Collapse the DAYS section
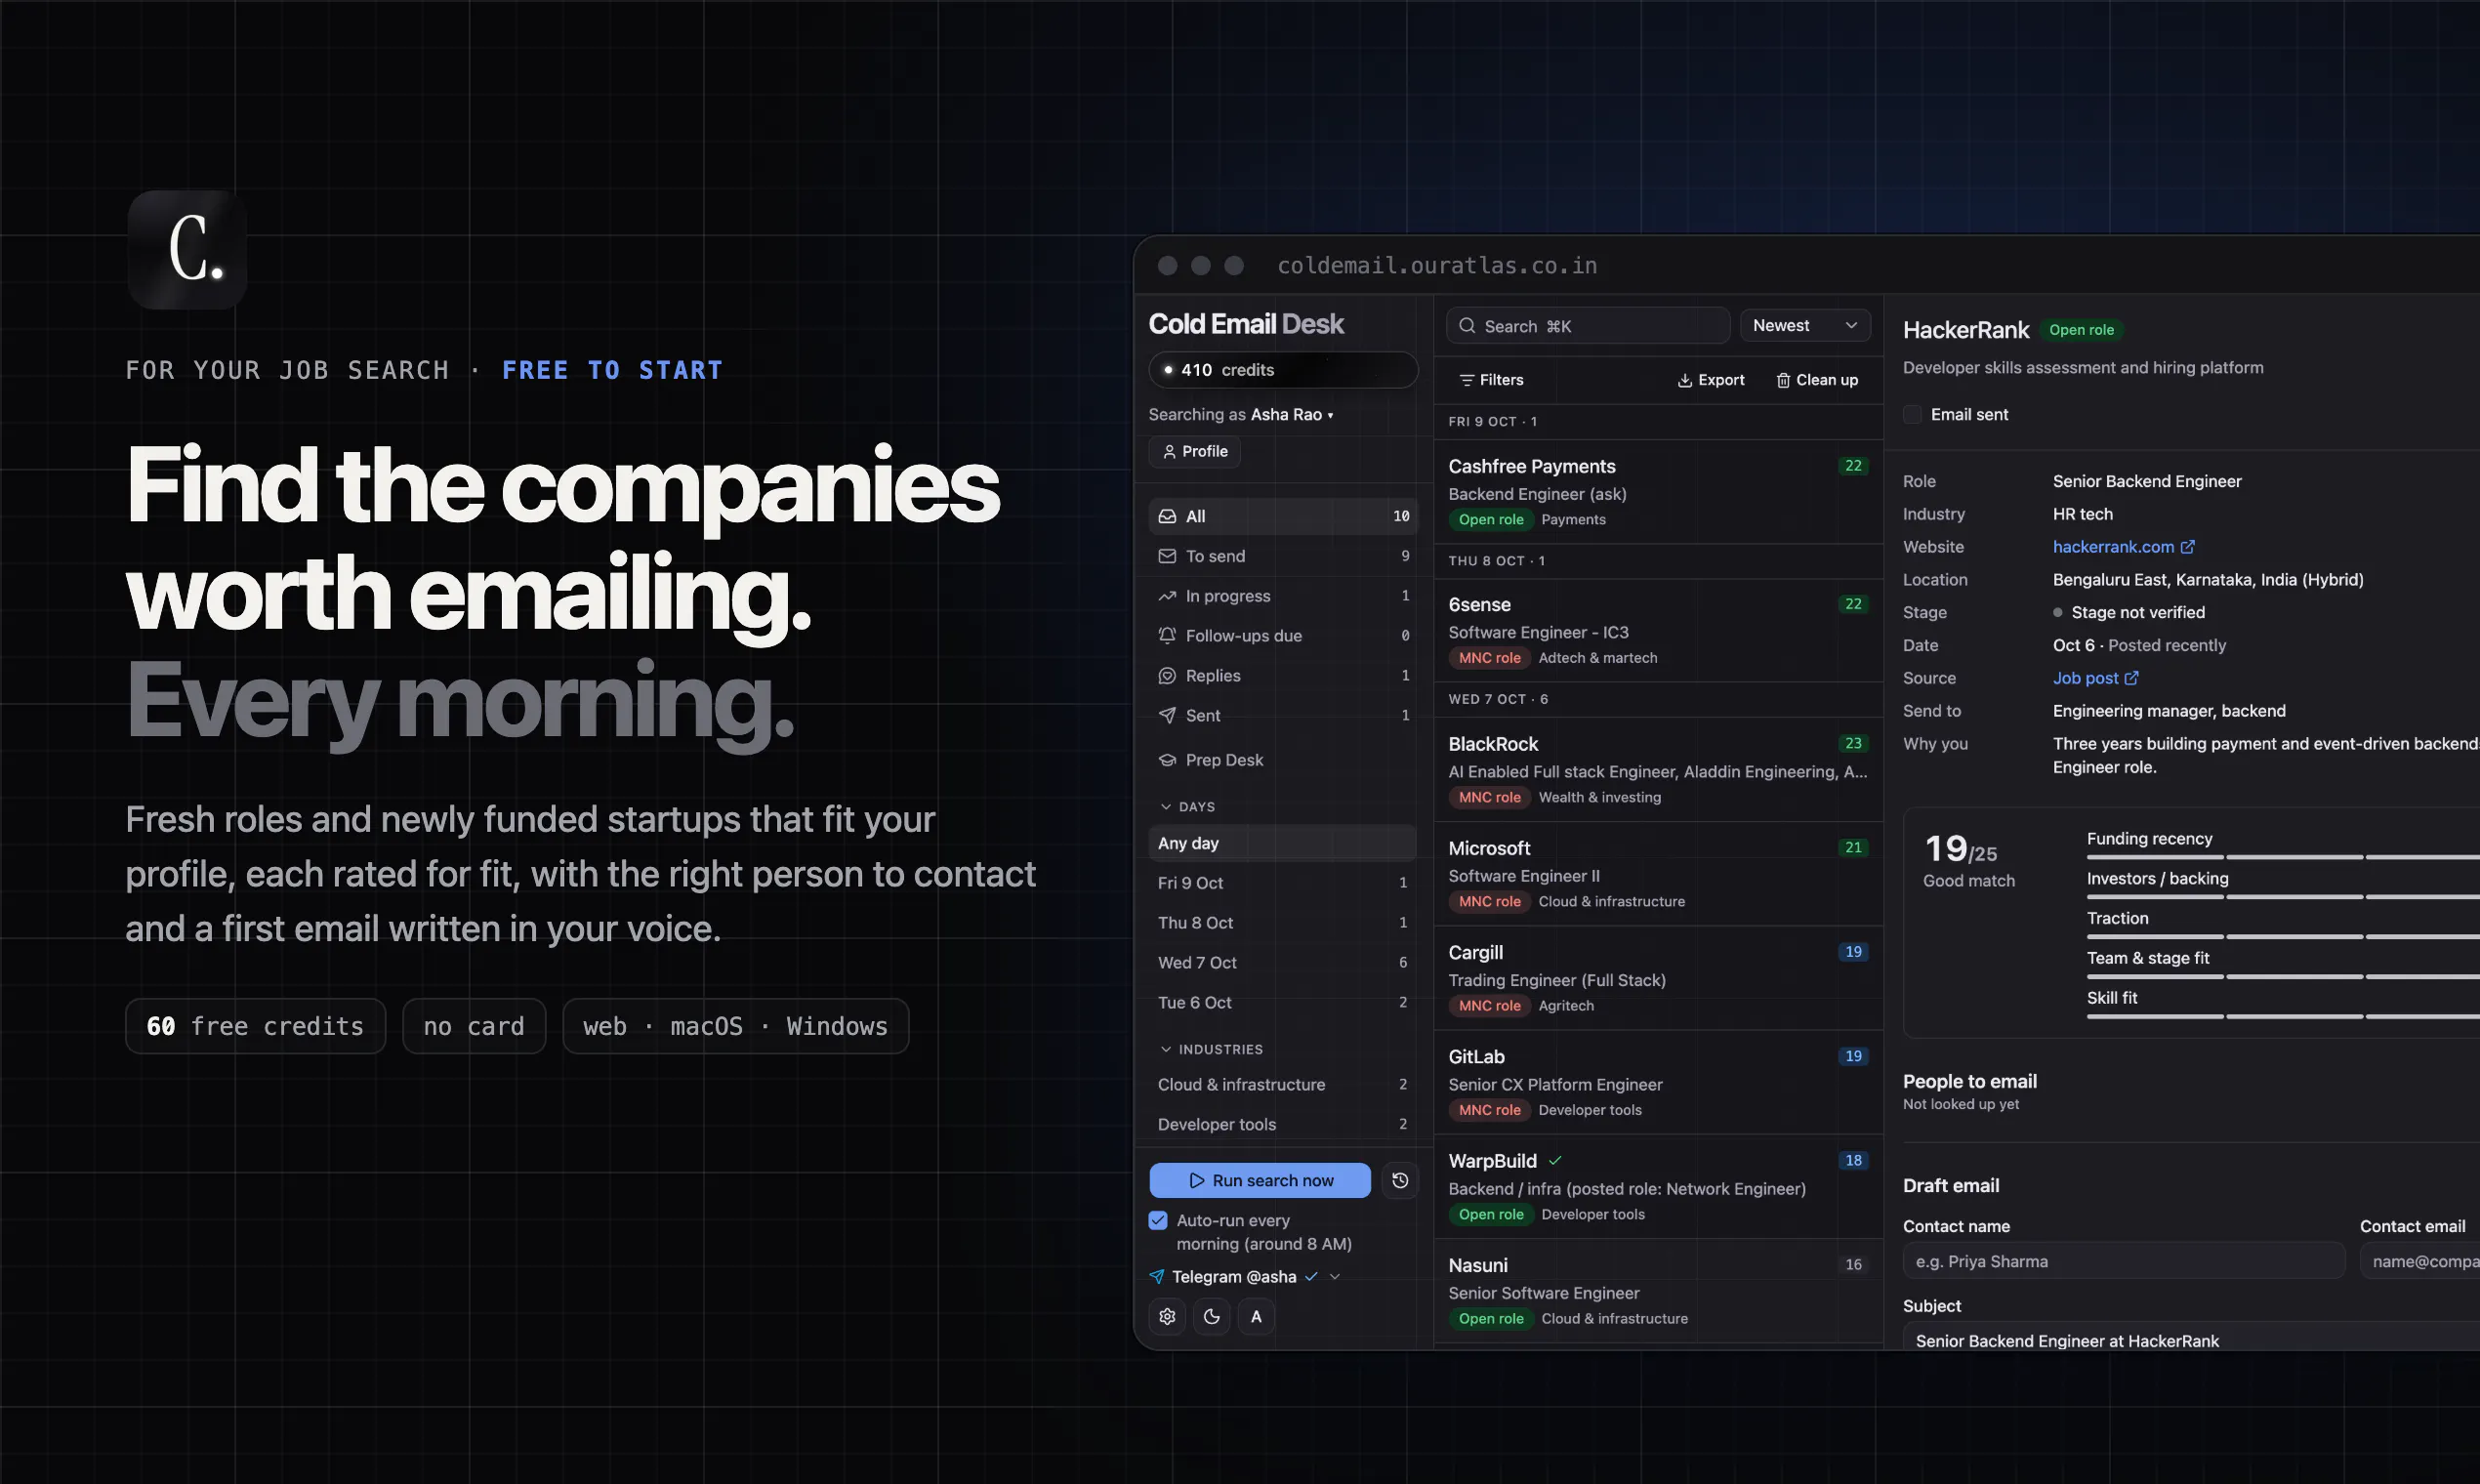The image size is (2480, 1484). click(1187, 807)
